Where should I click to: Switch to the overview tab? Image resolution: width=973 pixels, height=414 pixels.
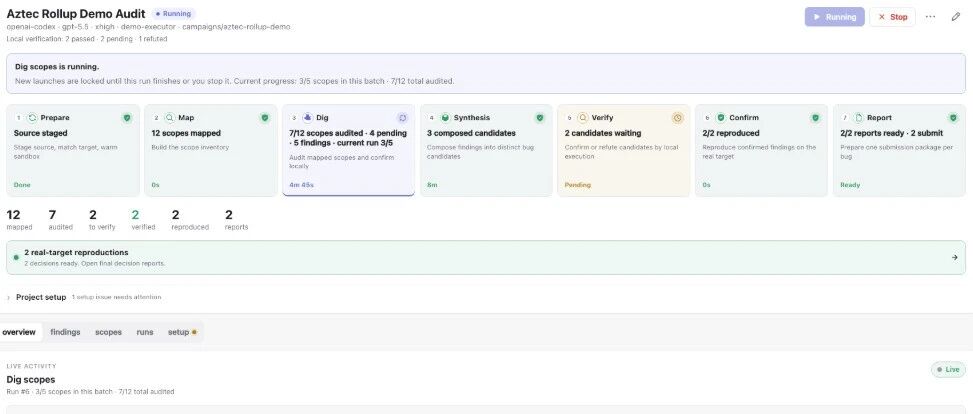19,332
